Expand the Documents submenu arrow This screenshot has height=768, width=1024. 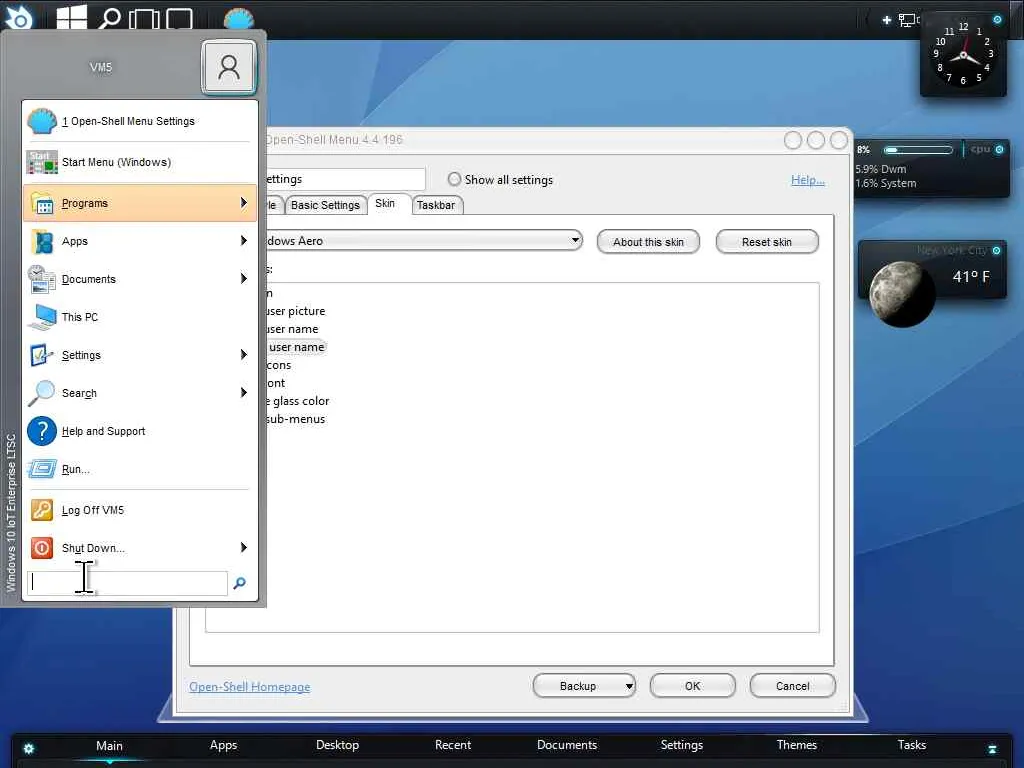point(244,279)
